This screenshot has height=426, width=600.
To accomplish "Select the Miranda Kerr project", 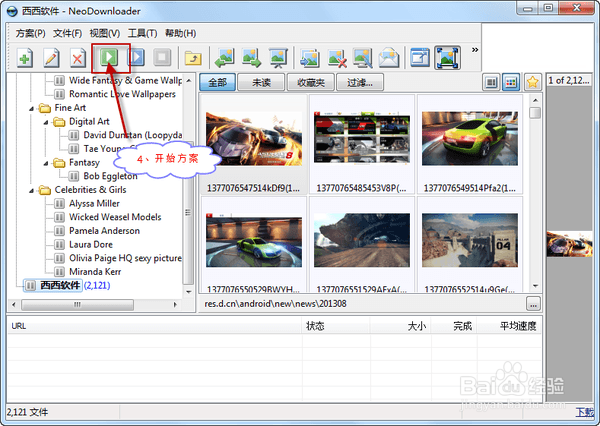I will coord(95,272).
